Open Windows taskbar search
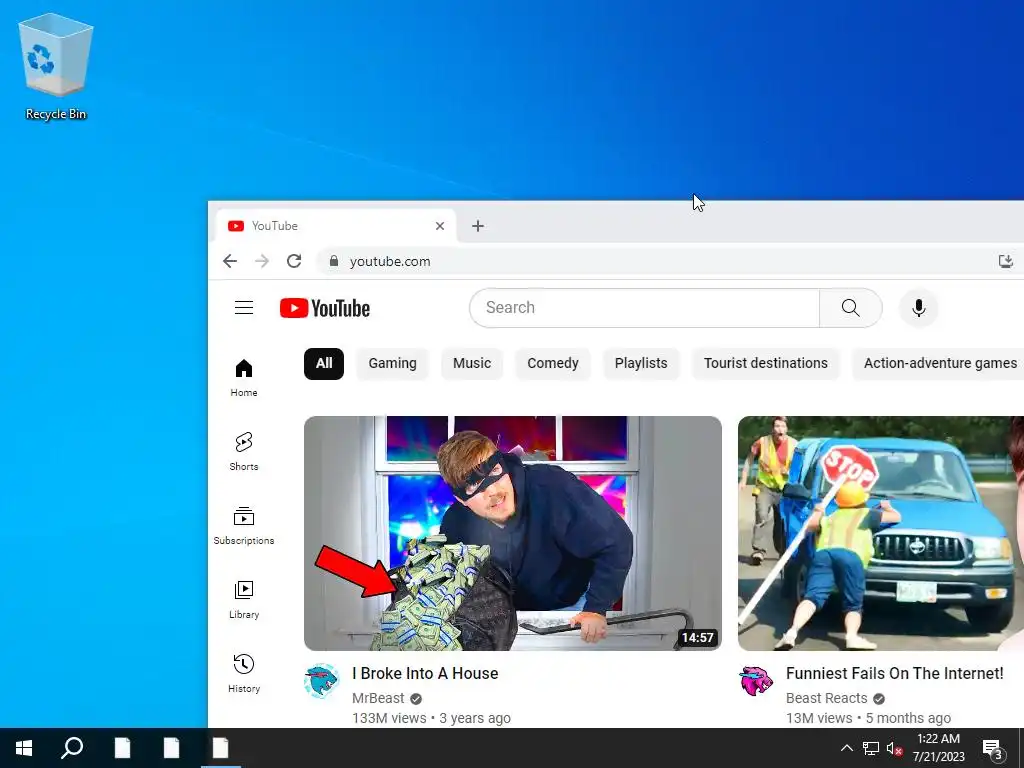This screenshot has height=768, width=1024. (72, 748)
